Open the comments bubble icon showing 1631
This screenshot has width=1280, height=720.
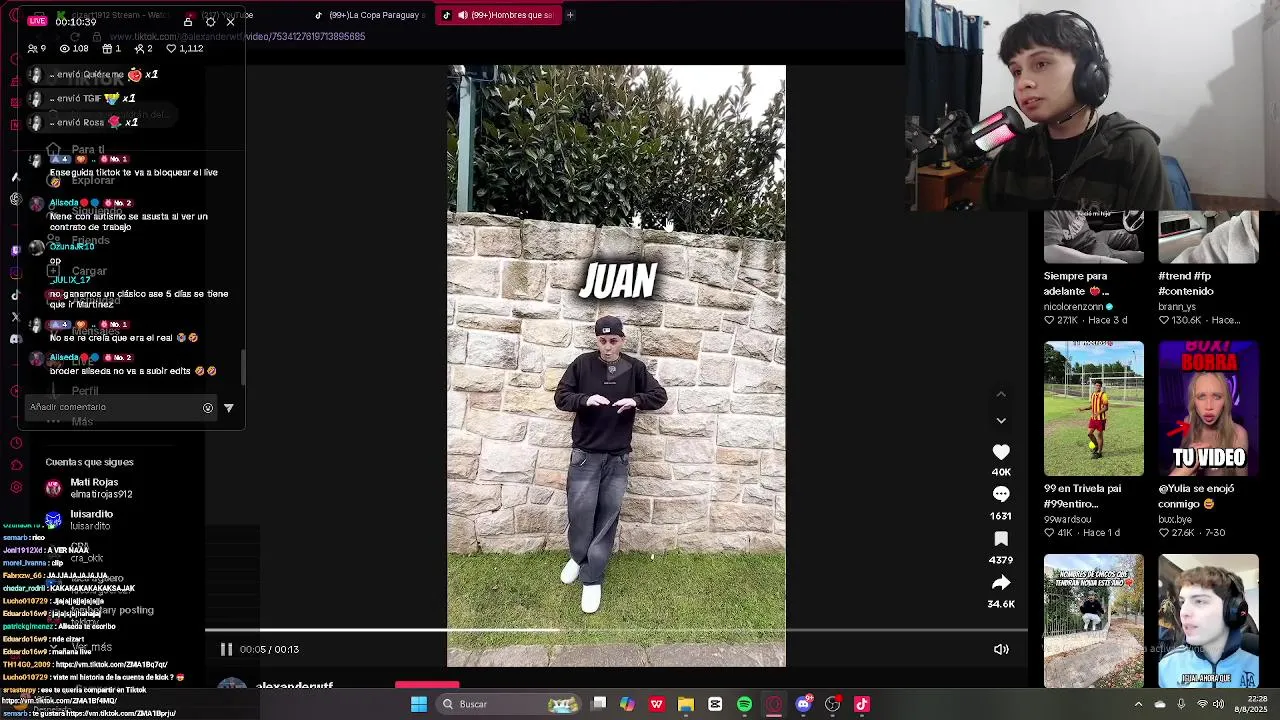coord(1001,494)
